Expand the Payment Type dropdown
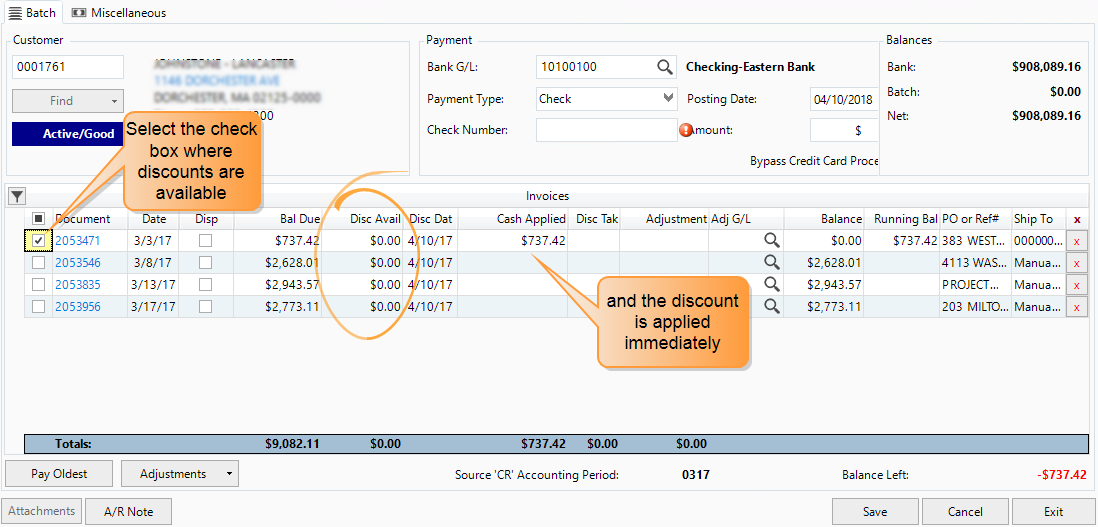 [x=668, y=98]
